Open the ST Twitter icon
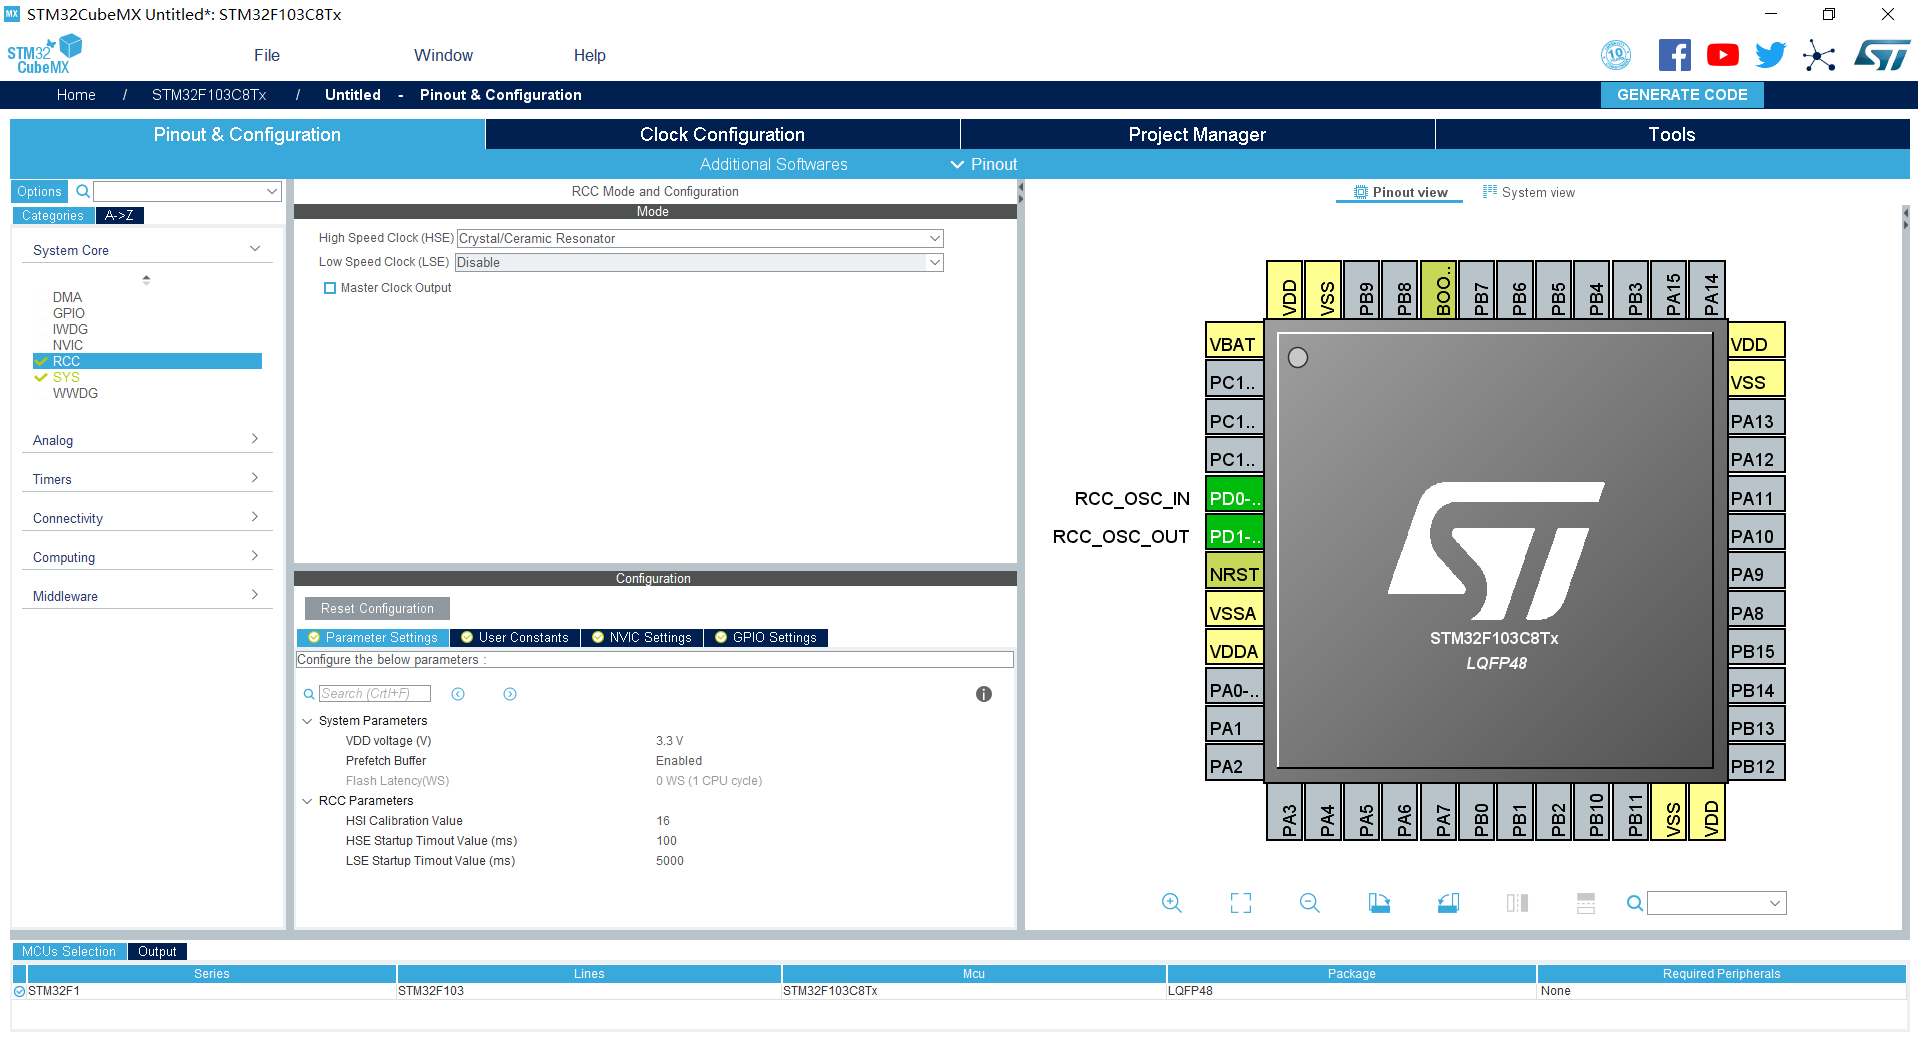 pos(1771,55)
